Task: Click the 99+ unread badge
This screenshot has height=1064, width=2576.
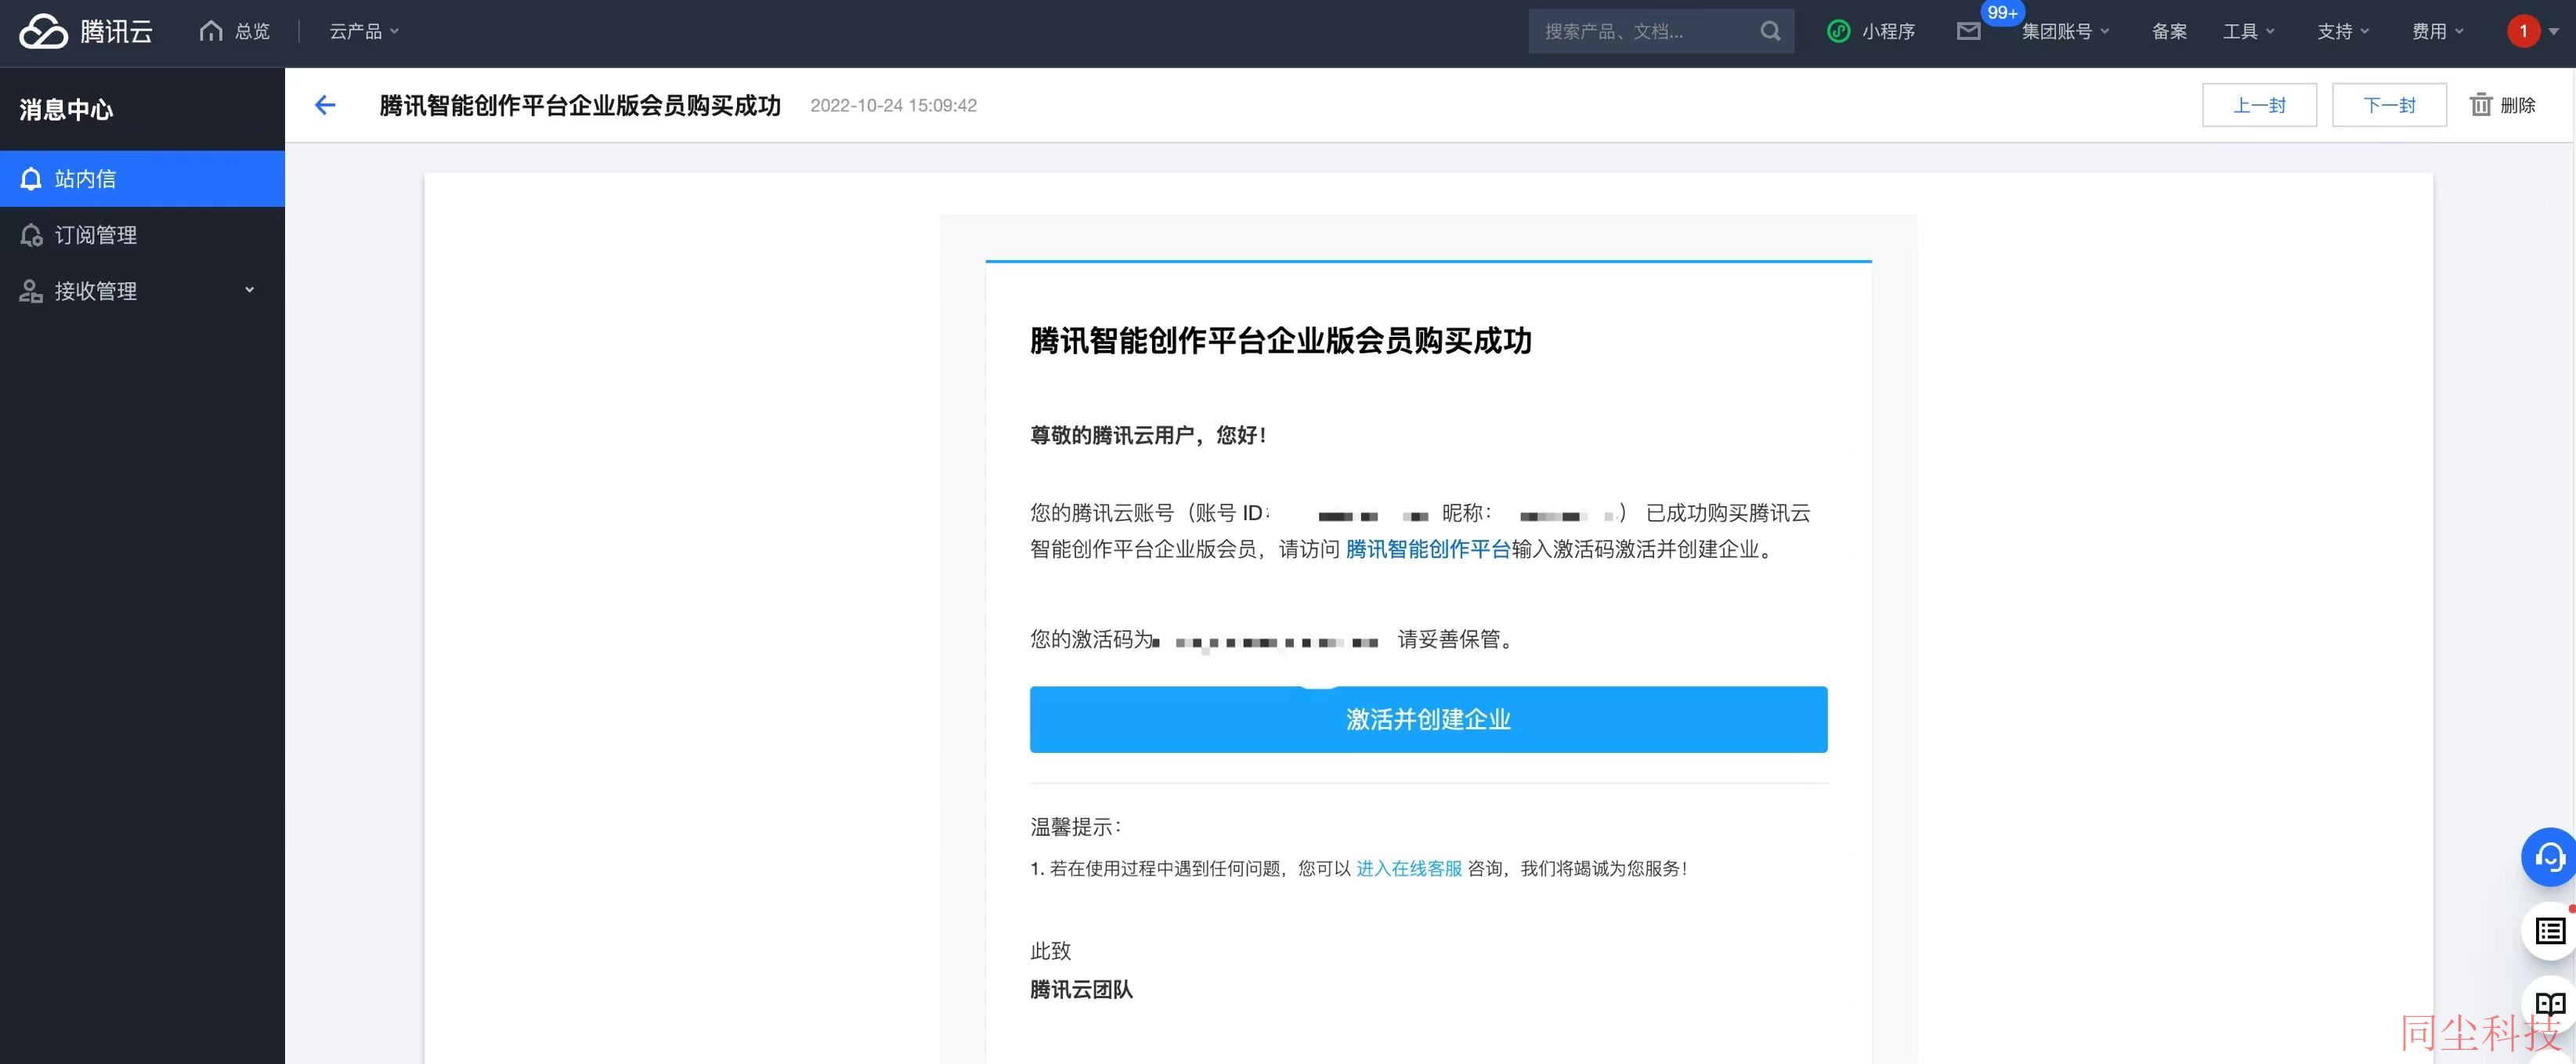Action: [x=2002, y=13]
